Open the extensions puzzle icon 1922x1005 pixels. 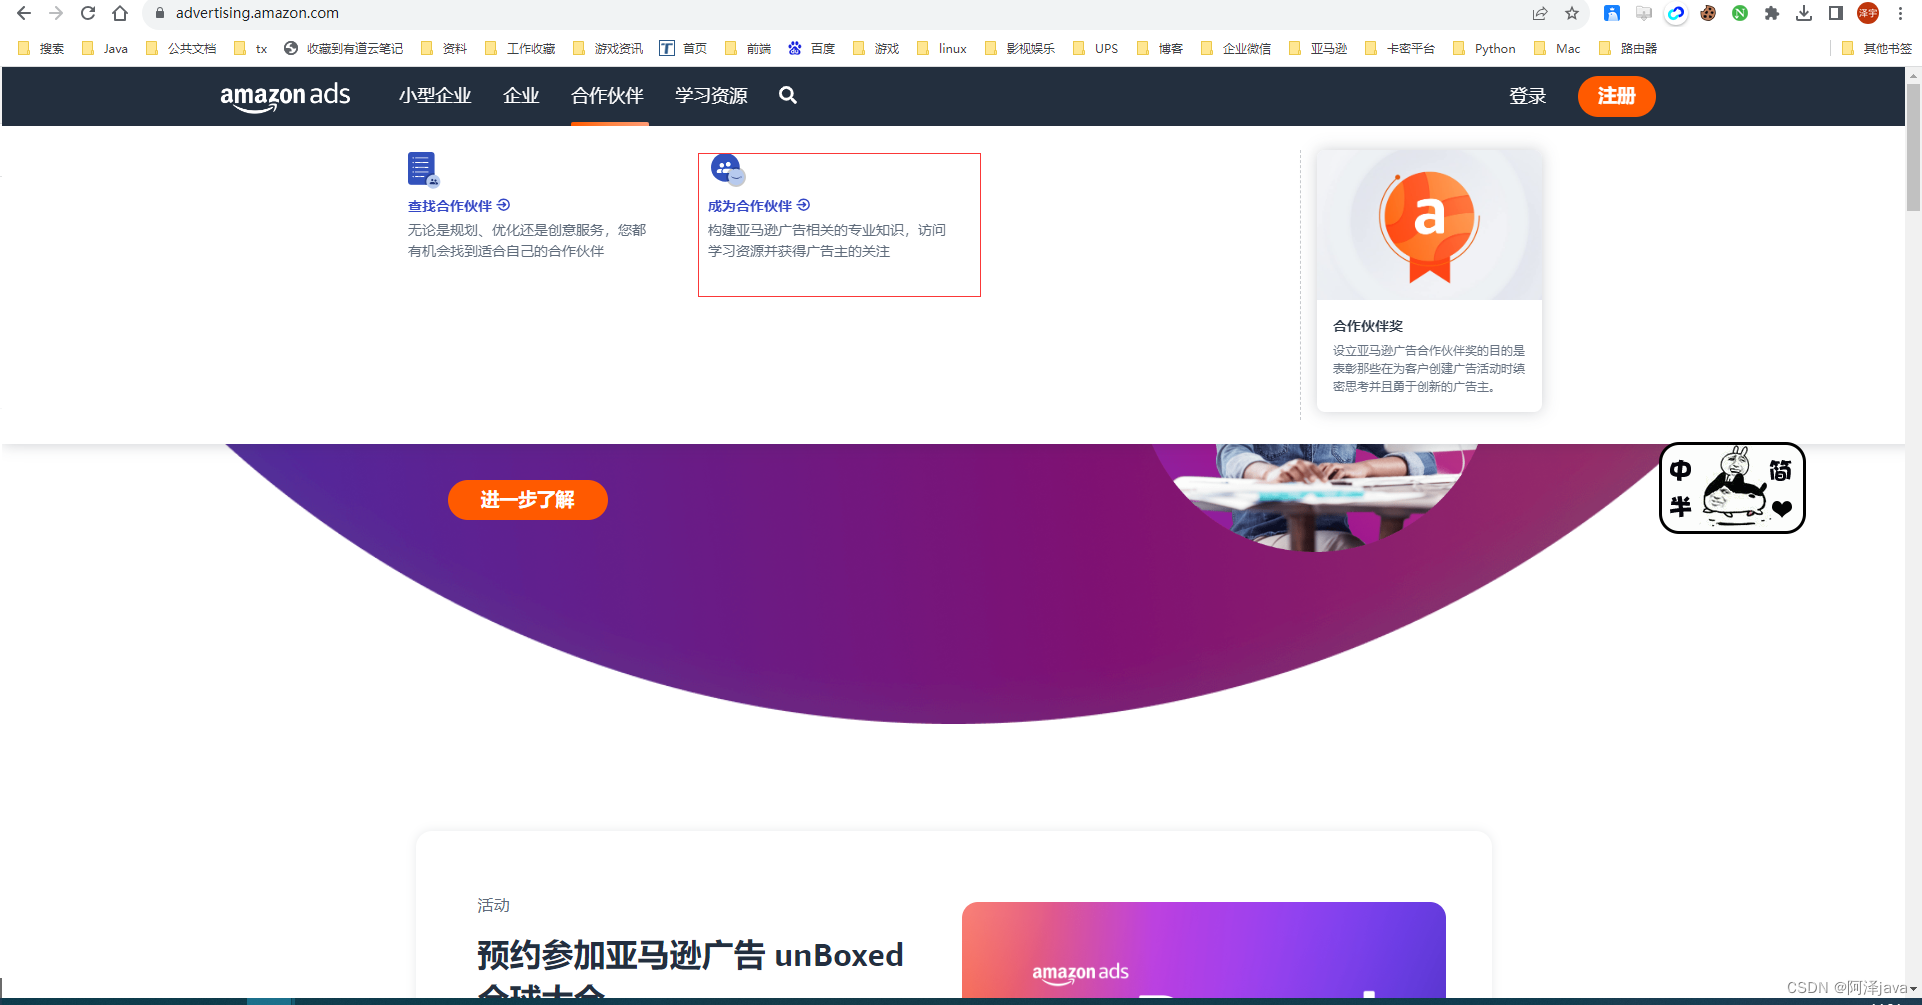pos(1772,13)
